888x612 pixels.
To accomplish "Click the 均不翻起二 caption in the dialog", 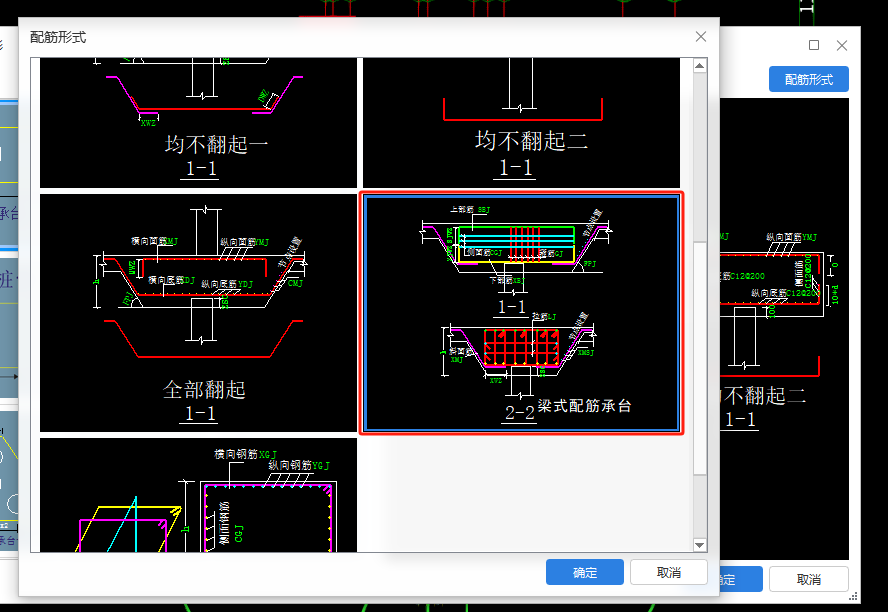I will tap(531, 140).
